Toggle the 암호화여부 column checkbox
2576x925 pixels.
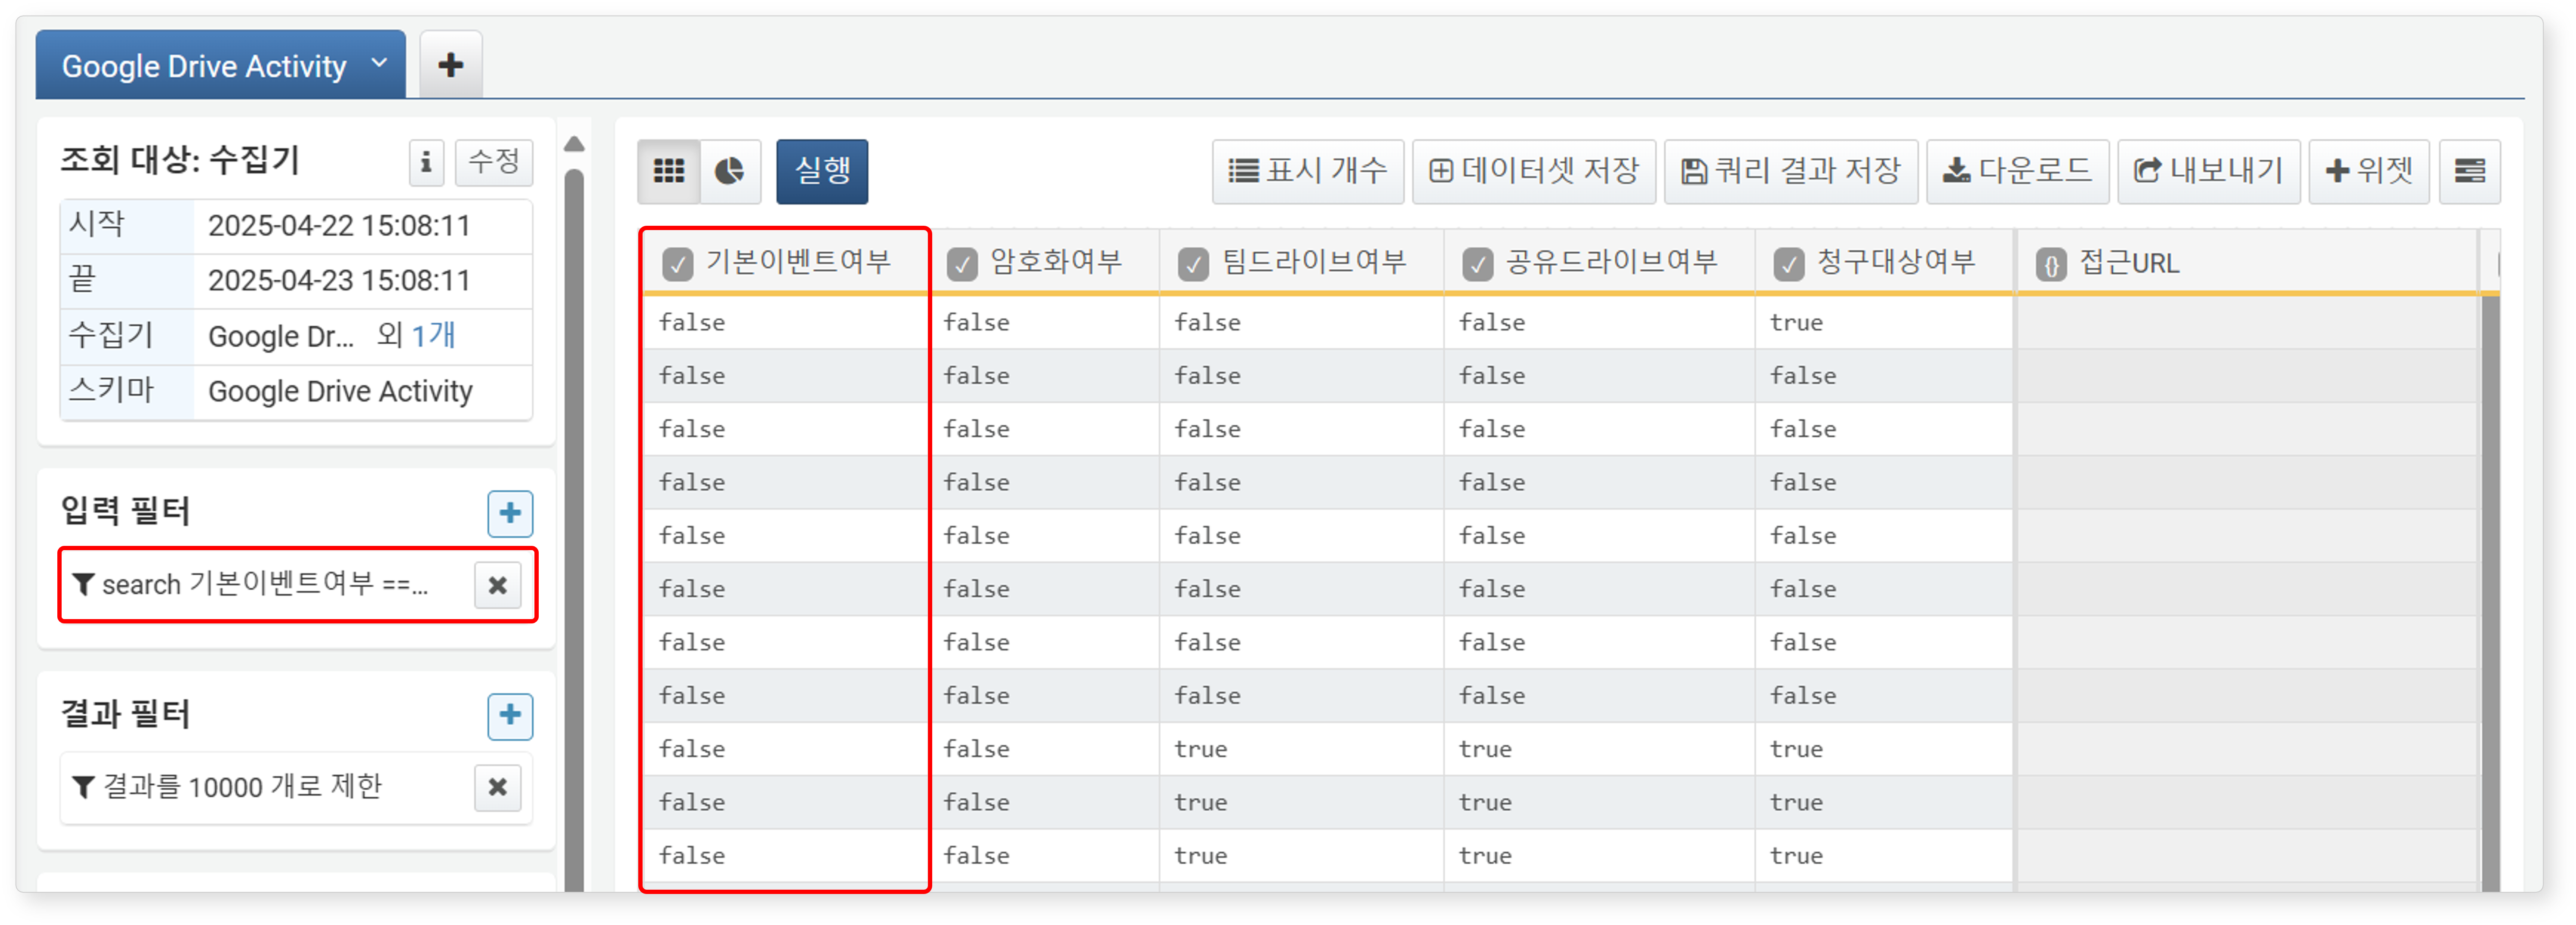pyautogui.click(x=962, y=264)
